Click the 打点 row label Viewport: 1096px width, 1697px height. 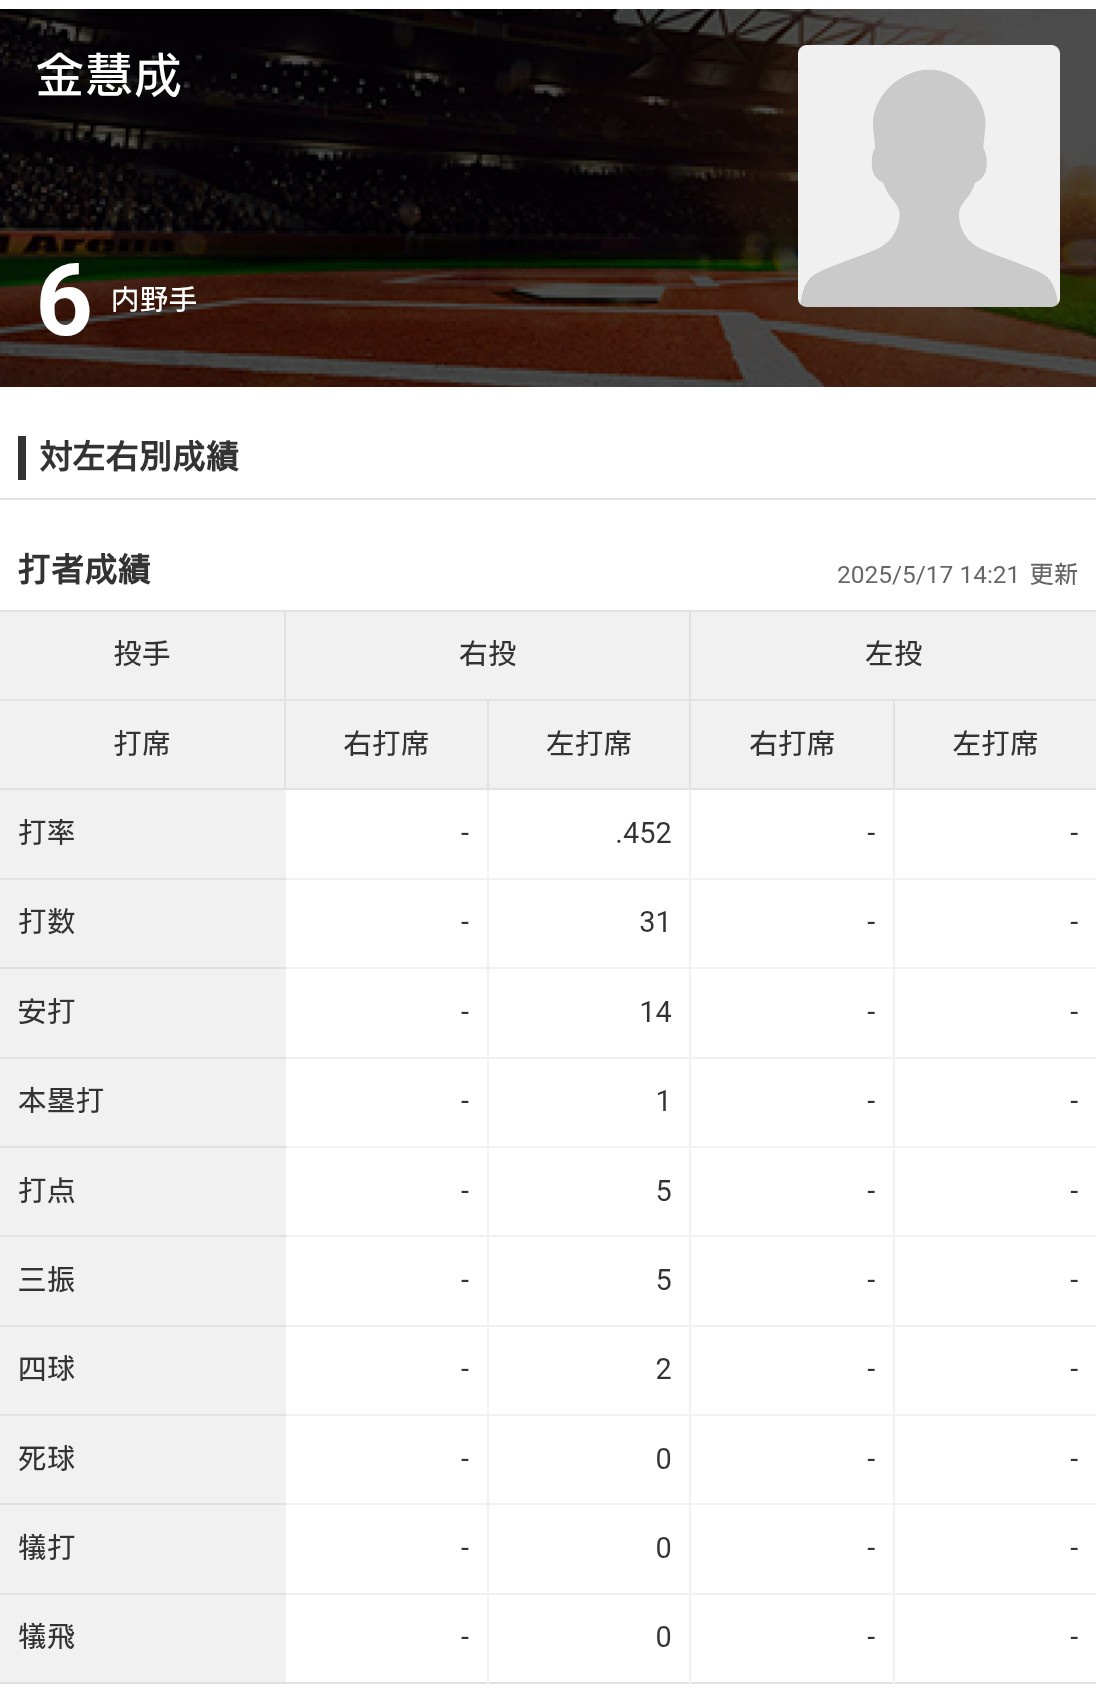click(x=47, y=1191)
